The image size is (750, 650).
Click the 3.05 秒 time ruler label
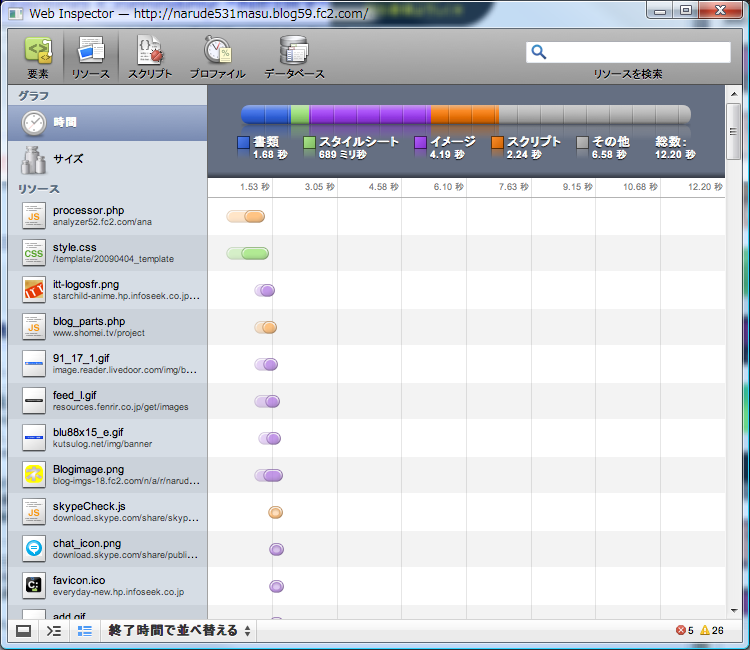click(x=320, y=187)
